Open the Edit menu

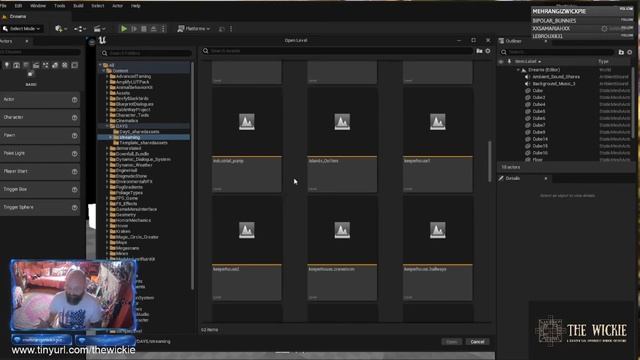[18, 6]
